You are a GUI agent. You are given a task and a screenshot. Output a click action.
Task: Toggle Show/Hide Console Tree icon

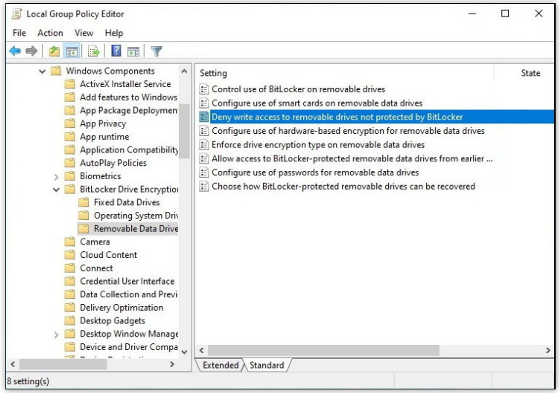coord(72,51)
